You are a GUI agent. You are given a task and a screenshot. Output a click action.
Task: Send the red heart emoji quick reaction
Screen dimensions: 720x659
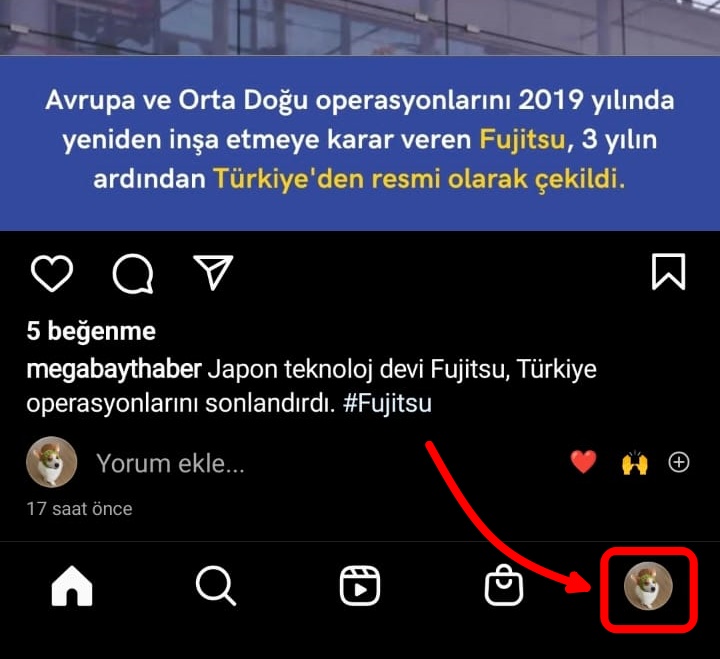pos(583,462)
